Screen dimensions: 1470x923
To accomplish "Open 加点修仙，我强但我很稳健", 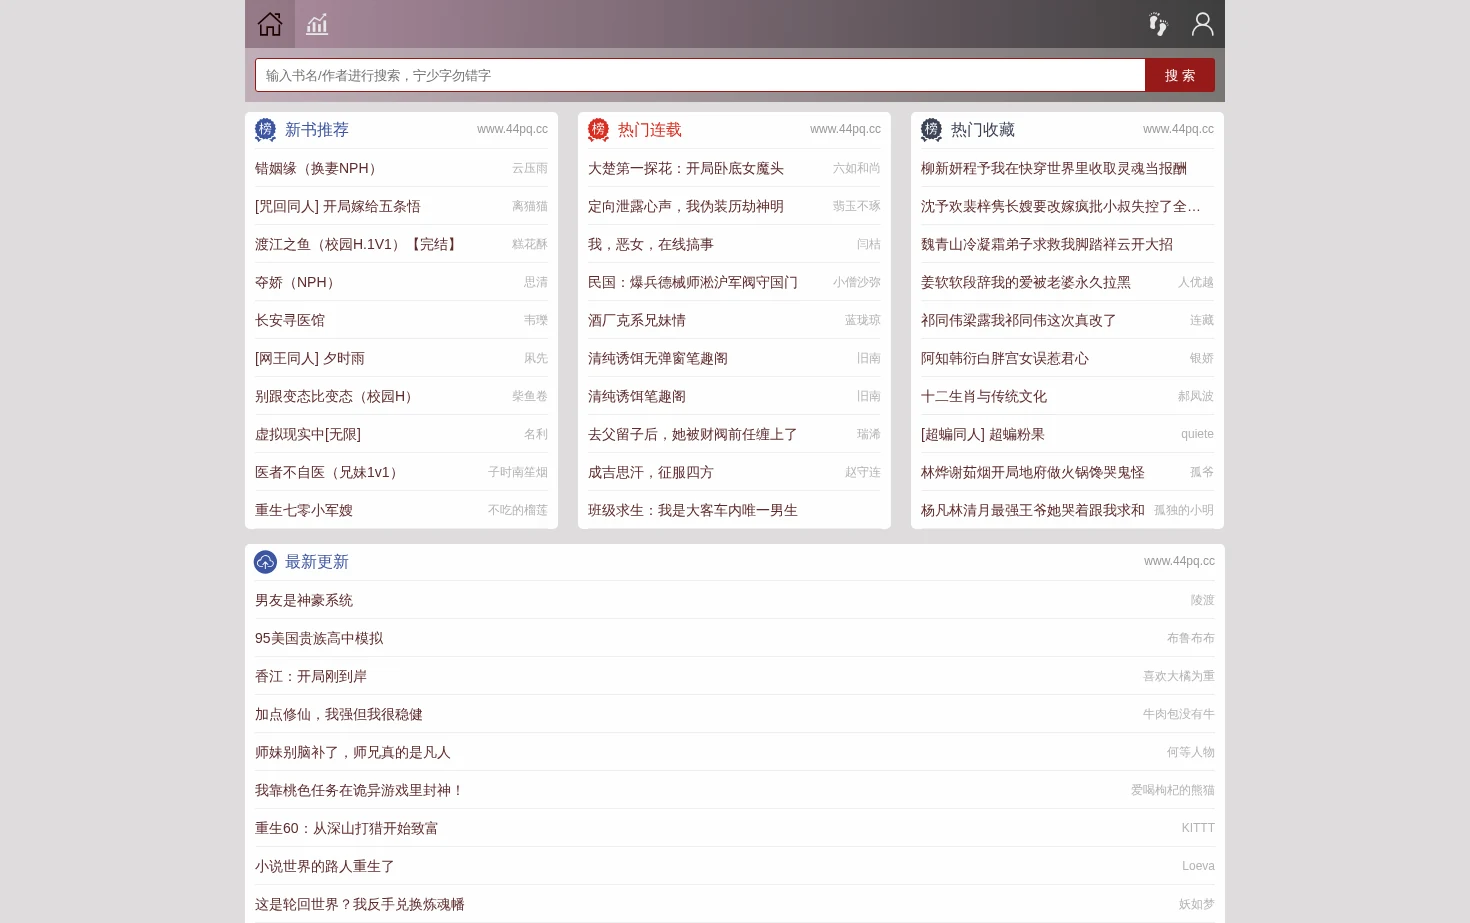I will point(339,714).
